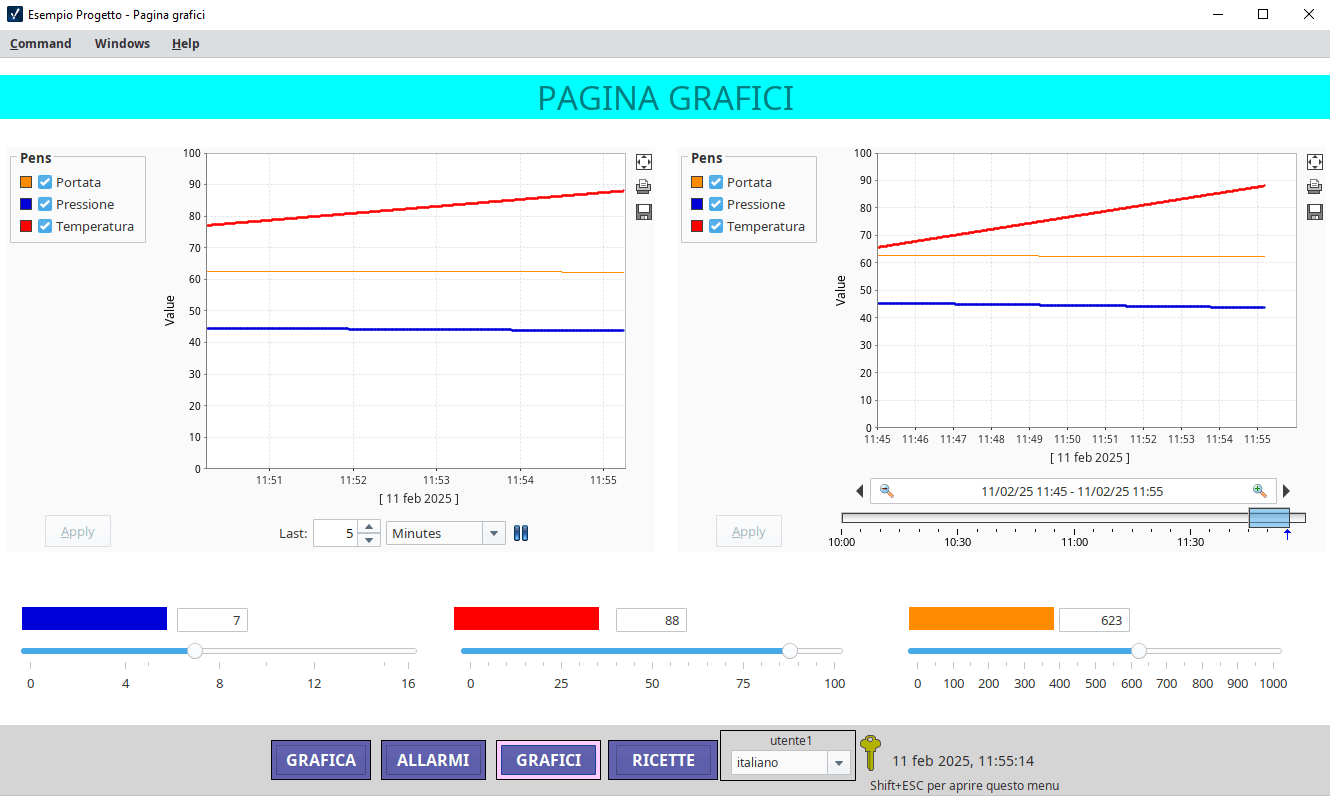This screenshot has width=1330, height=796.
Task: Uncheck Pressione pen in right chart
Action: (x=716, y=204)
